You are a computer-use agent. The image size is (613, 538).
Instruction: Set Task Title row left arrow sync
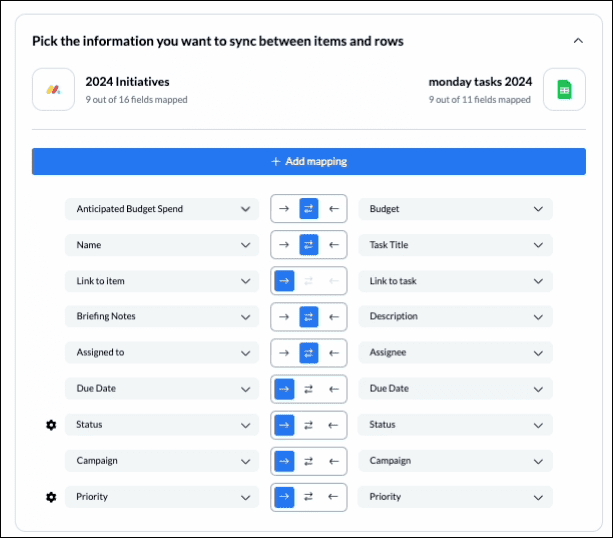tap(333, 245)
